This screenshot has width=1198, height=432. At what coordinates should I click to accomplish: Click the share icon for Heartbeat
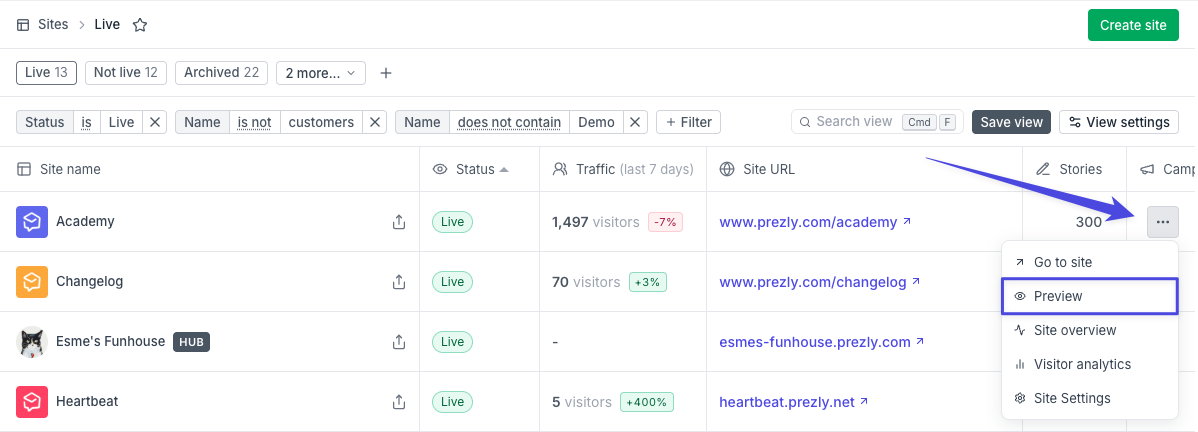tap(398, 401)
